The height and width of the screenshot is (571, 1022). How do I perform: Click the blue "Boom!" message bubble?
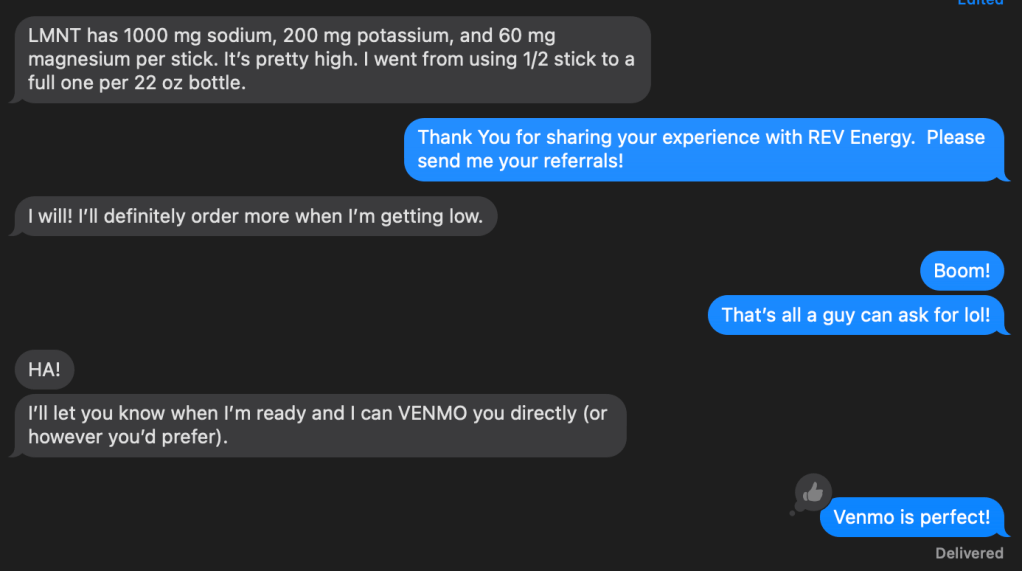(x=961, y=271)
